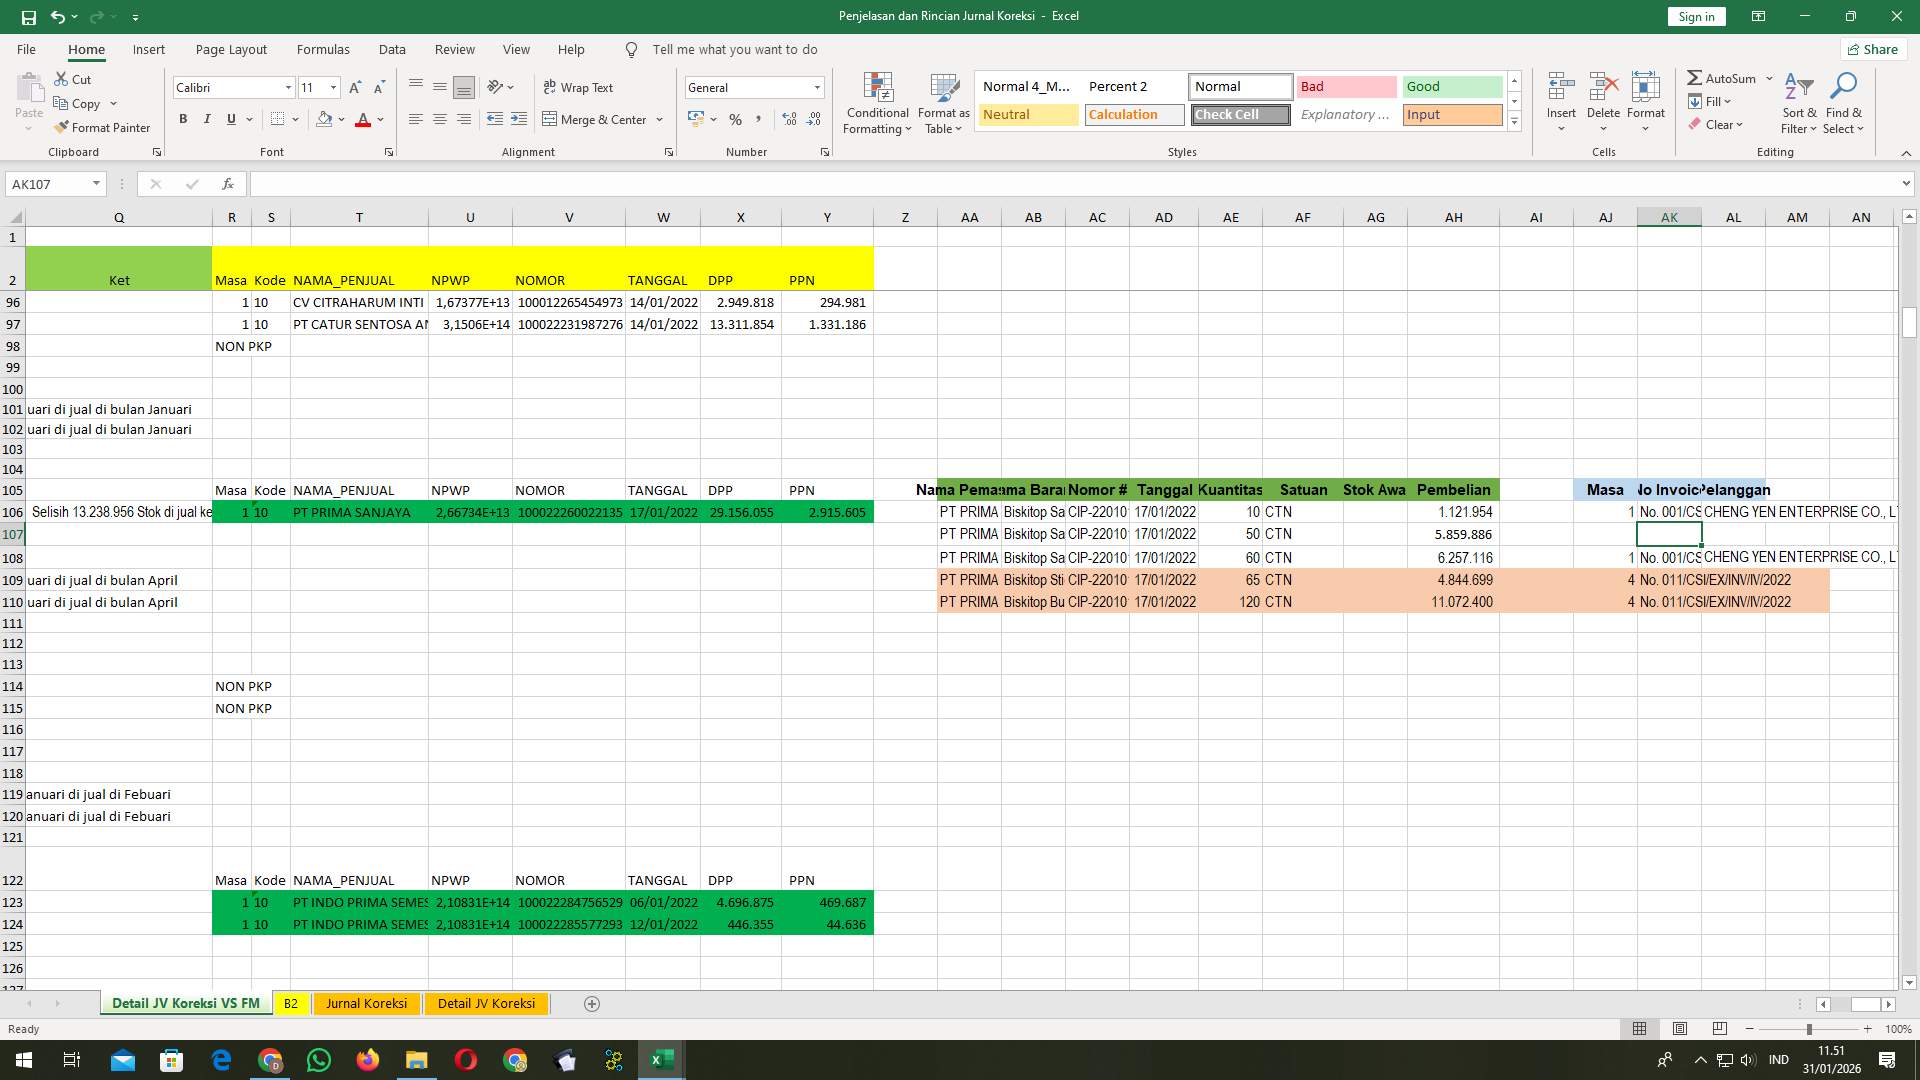Toggle bold formatting
The width and height of the screenshot is (1920, 1080).
point(183,119)
